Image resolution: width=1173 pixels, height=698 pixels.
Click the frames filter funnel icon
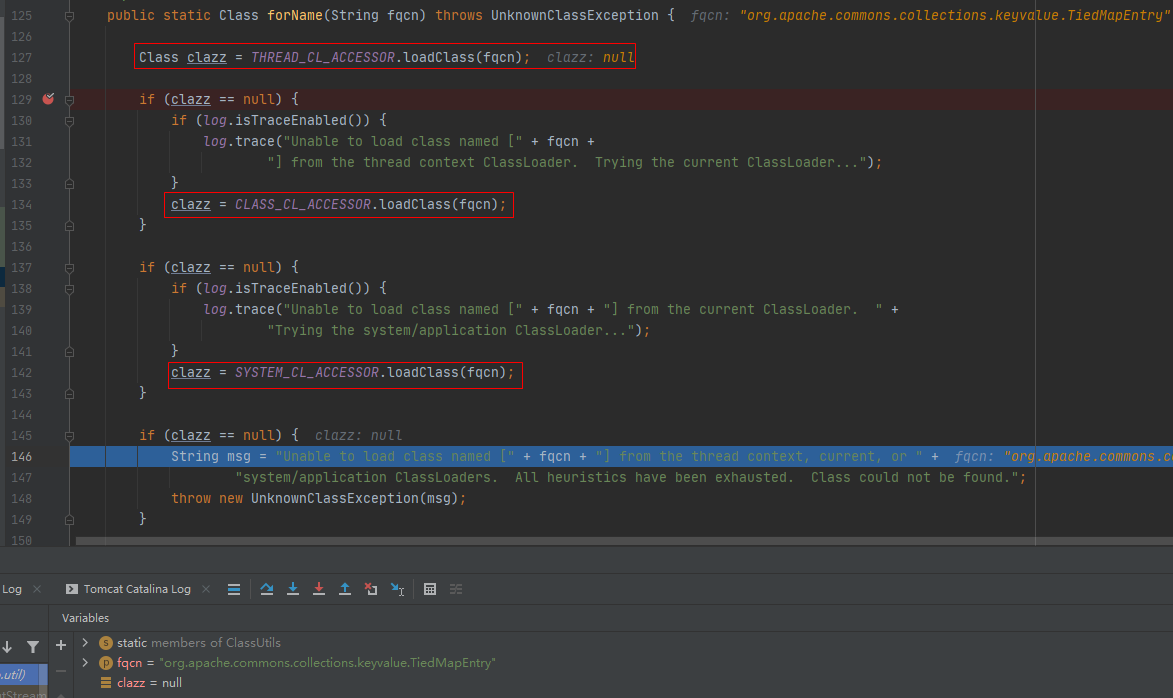coord(33,647)
